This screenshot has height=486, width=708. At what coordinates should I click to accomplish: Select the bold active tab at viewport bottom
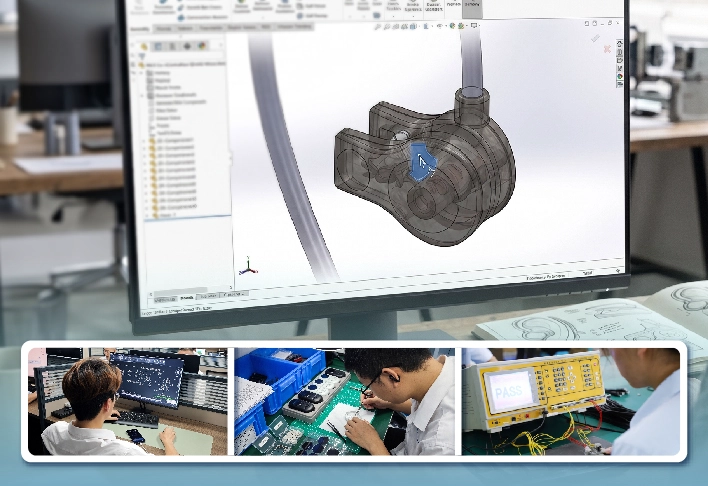pyautogui.click(x=187, y=298)
